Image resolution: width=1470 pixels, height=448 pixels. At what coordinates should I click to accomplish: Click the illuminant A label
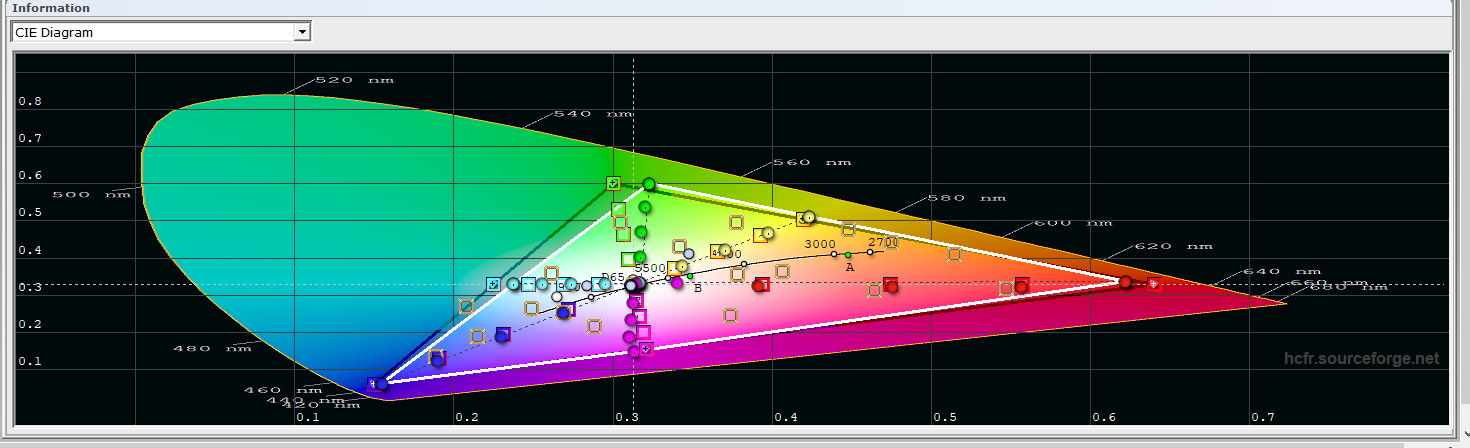click(850, 267)
